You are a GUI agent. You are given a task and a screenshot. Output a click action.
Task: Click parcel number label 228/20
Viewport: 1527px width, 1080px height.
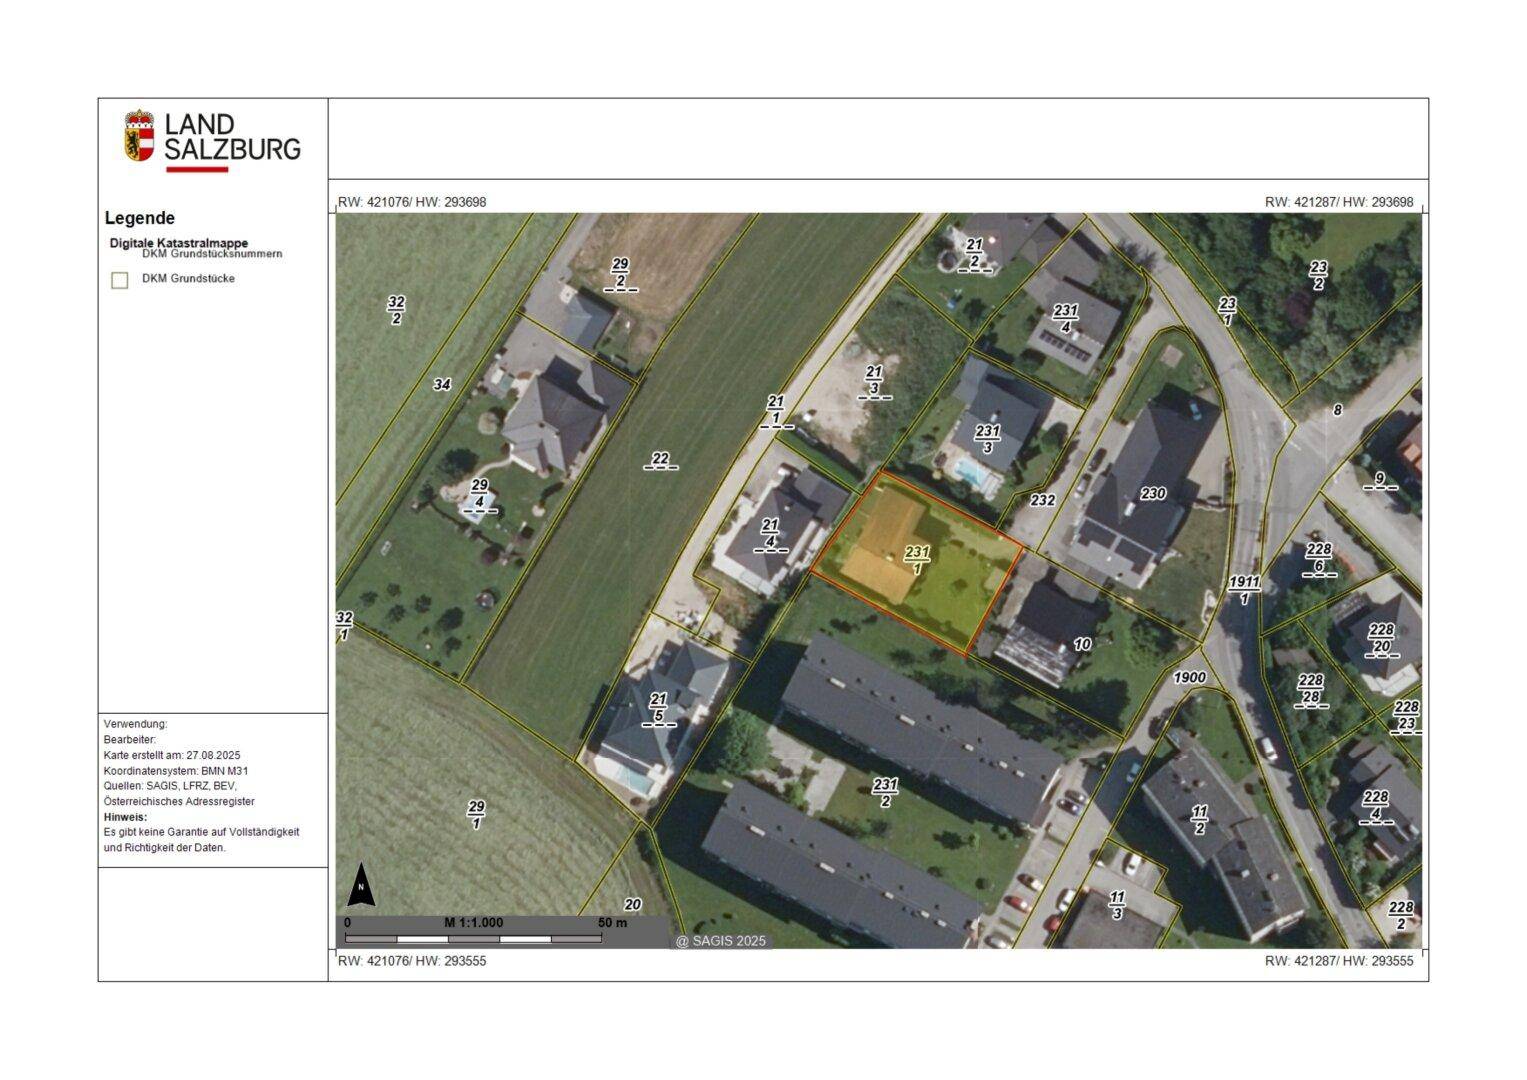pos(1381,640)
